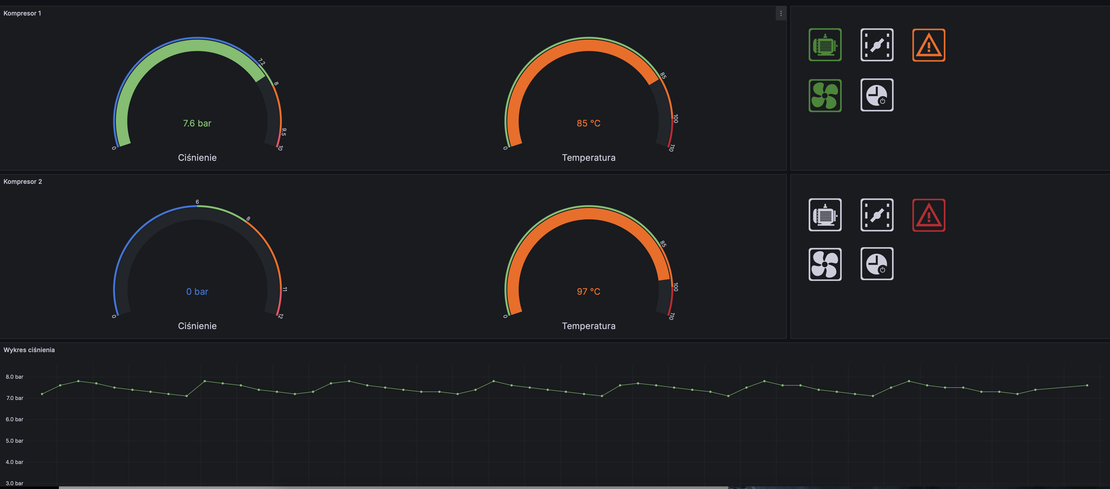Open the Wykres ciśnienia panel title menu

click(30, 350)
